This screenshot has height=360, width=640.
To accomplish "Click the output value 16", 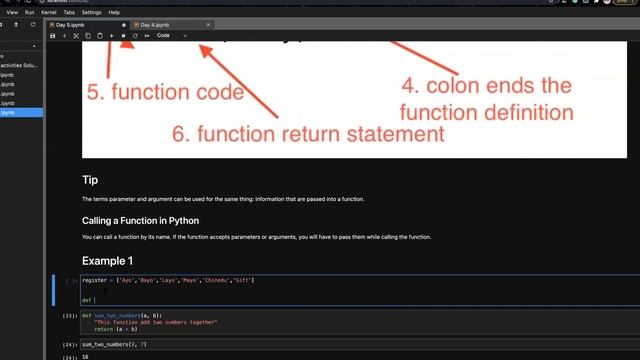I will pos(85,357).
